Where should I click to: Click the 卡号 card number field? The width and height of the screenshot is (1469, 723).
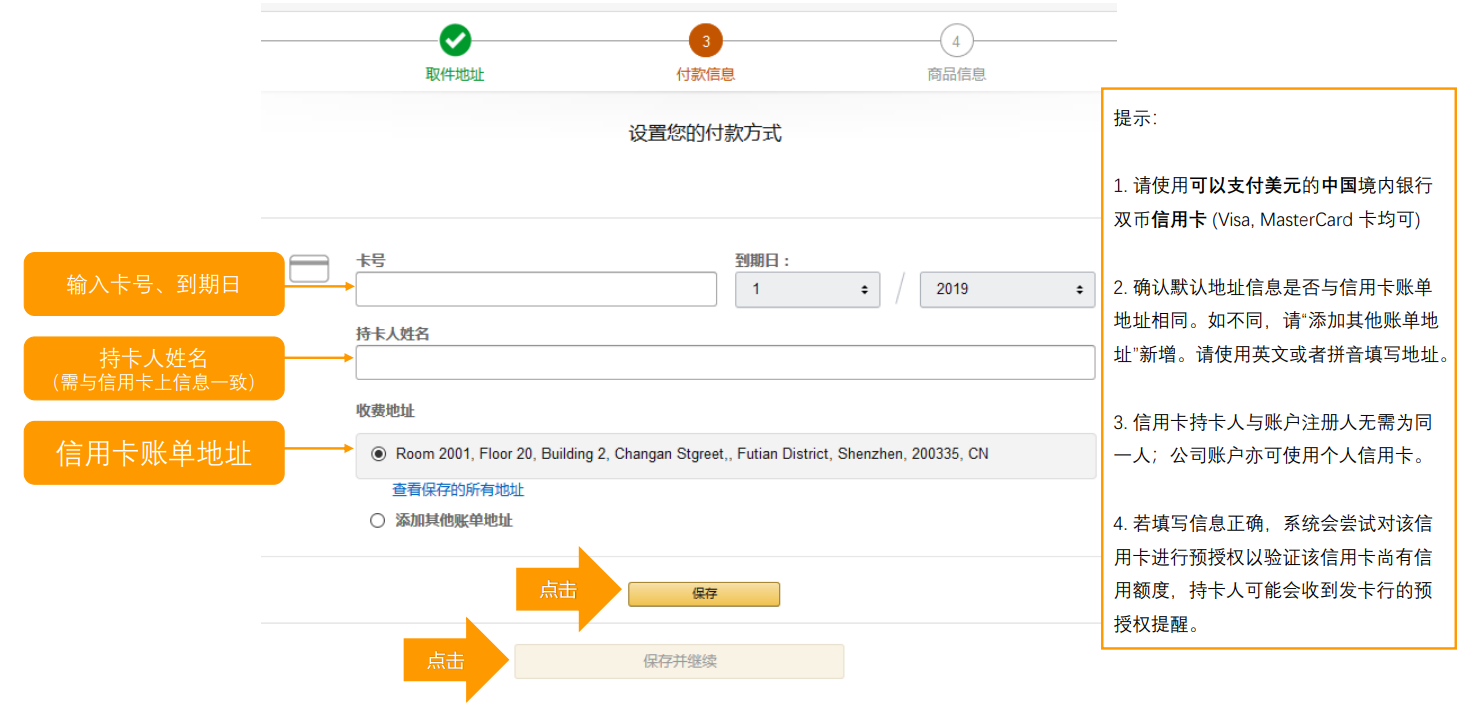tap(536, 289)
